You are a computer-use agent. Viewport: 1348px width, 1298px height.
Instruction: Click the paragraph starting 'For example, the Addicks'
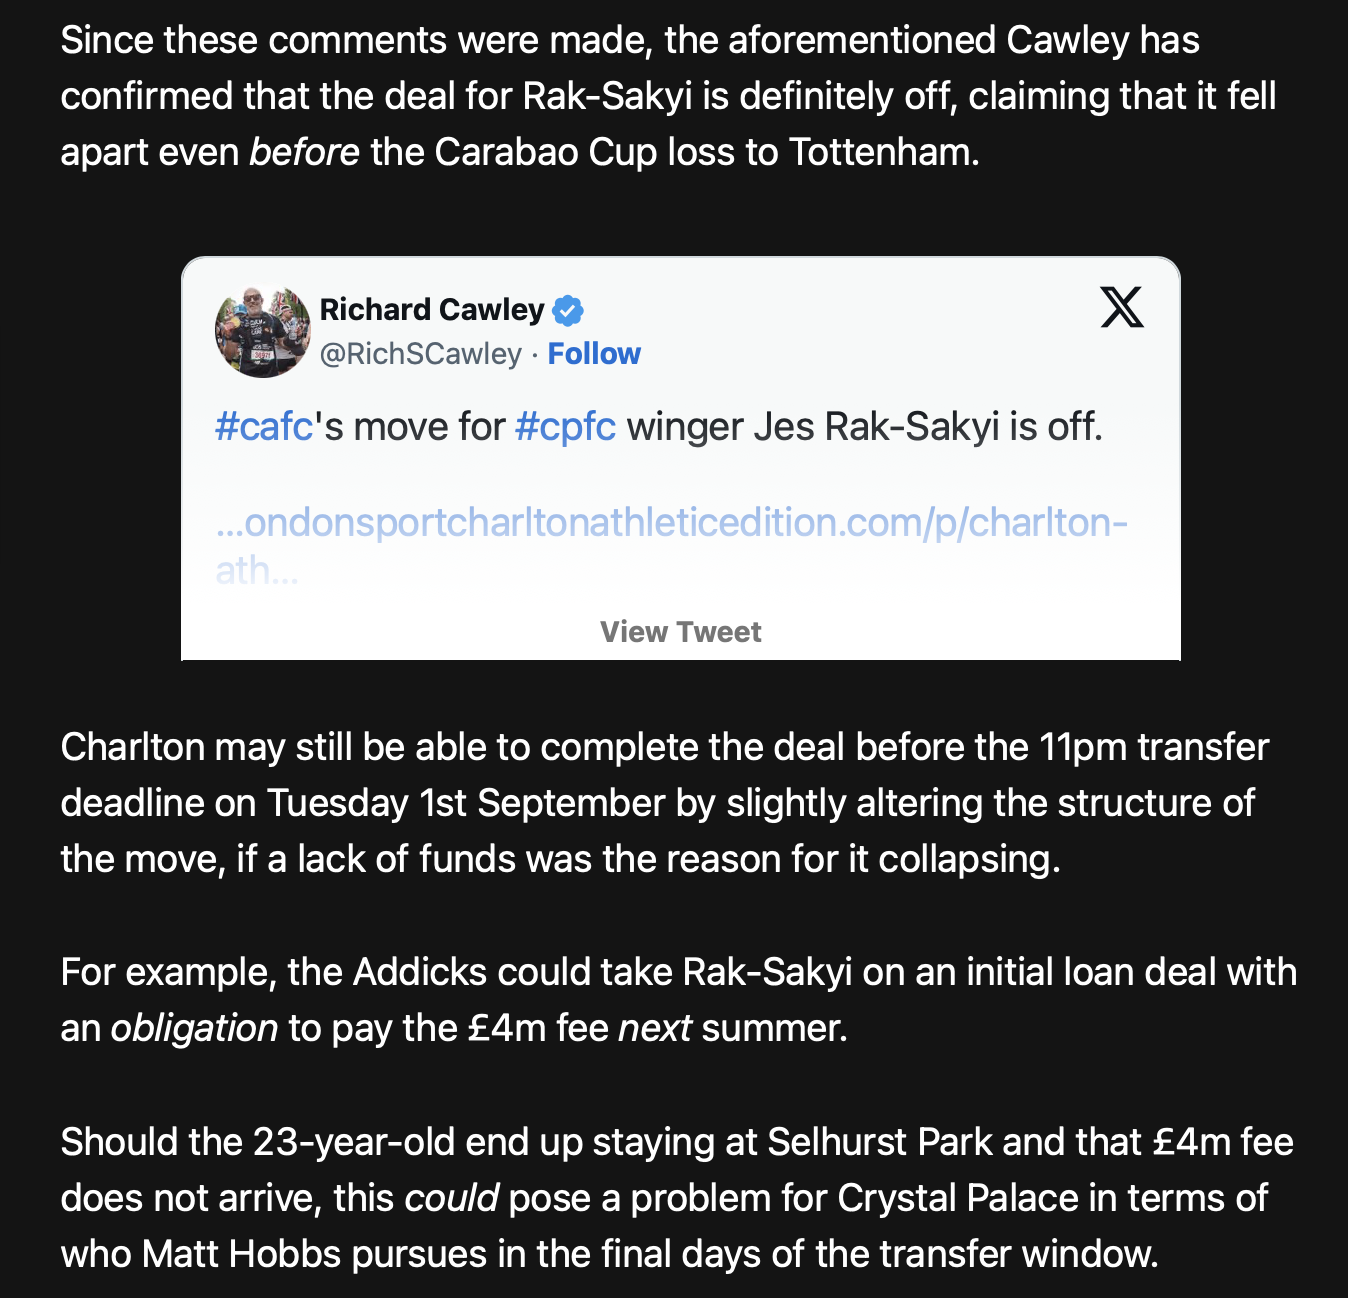pyautogui.click(x=679, y=1000)
